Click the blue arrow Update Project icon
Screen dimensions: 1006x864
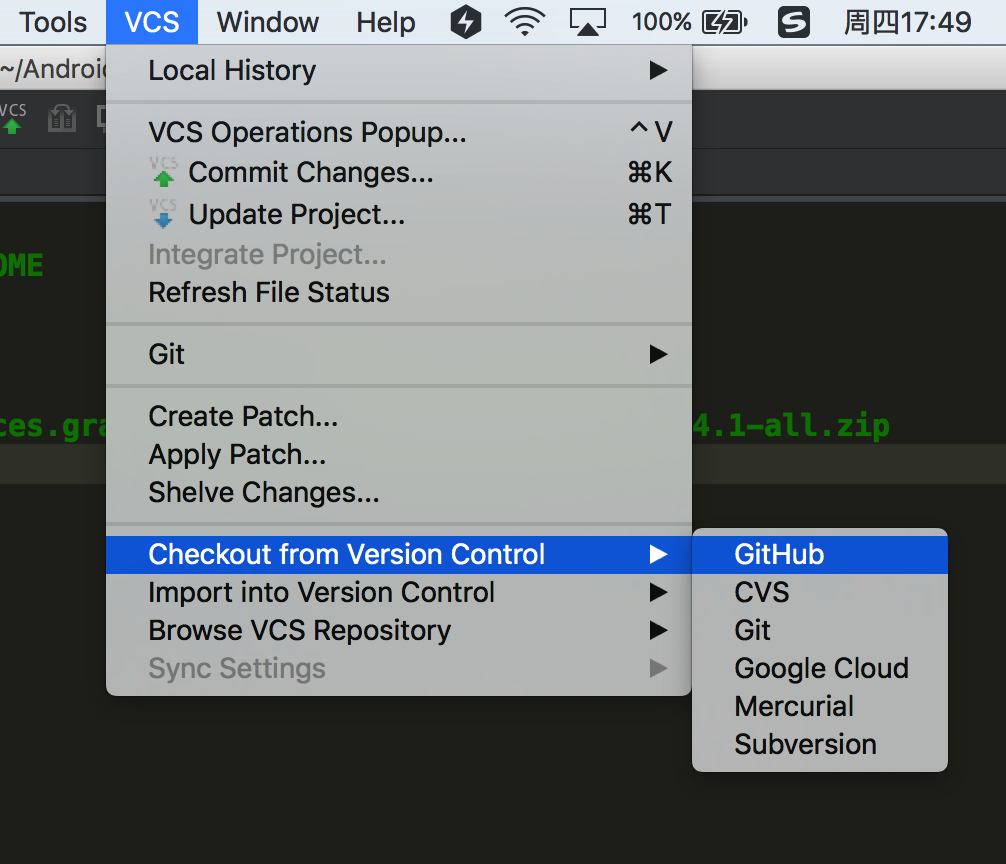click(x=163, y=214)
